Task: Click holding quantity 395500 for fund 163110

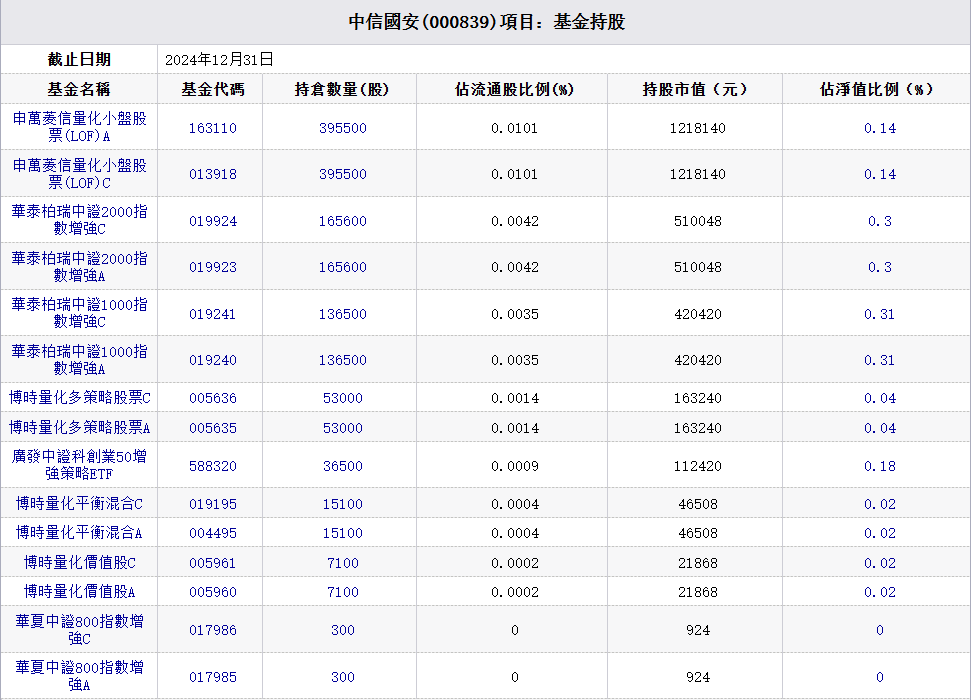Action: pyautogui.click(x=342, y=128)
